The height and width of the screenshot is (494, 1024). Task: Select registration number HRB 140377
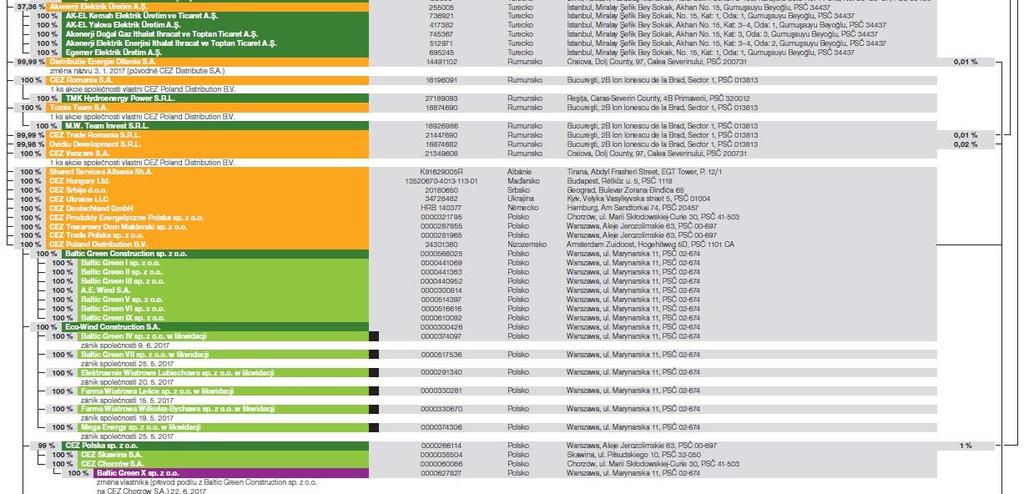point(441,207)
